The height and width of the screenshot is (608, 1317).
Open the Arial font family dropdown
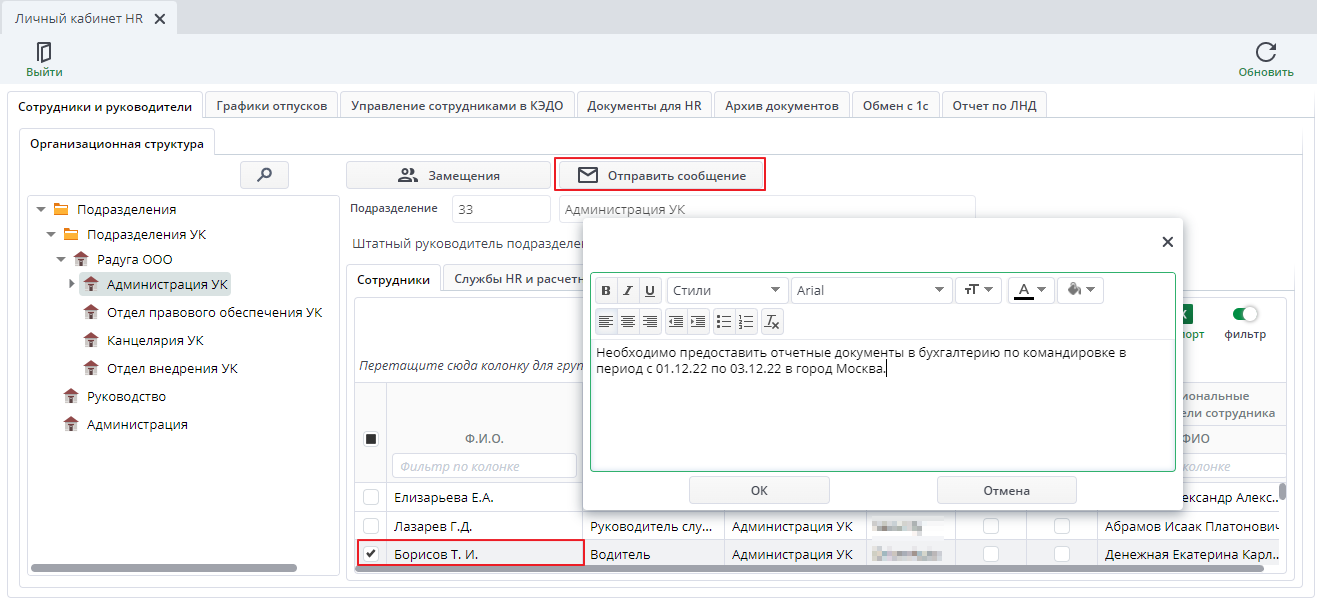(872, 291)
